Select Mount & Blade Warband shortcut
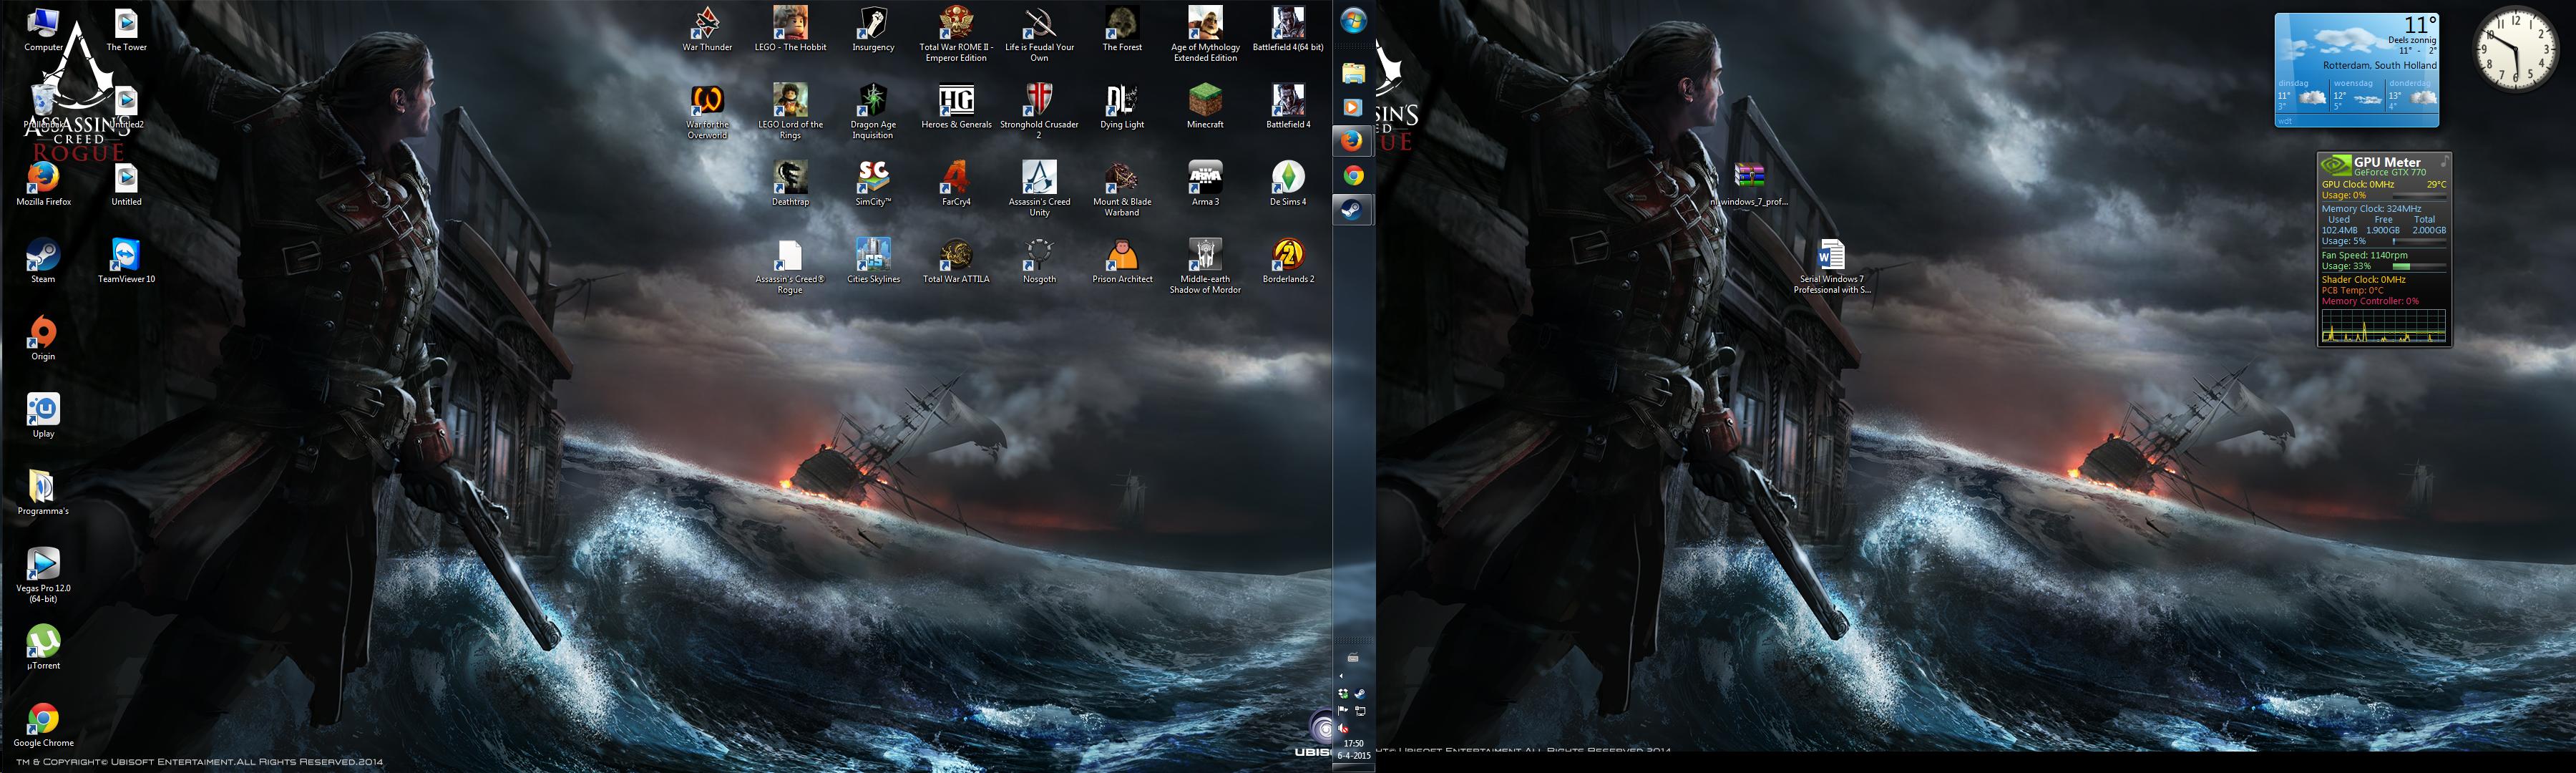 pos(1122,189)
